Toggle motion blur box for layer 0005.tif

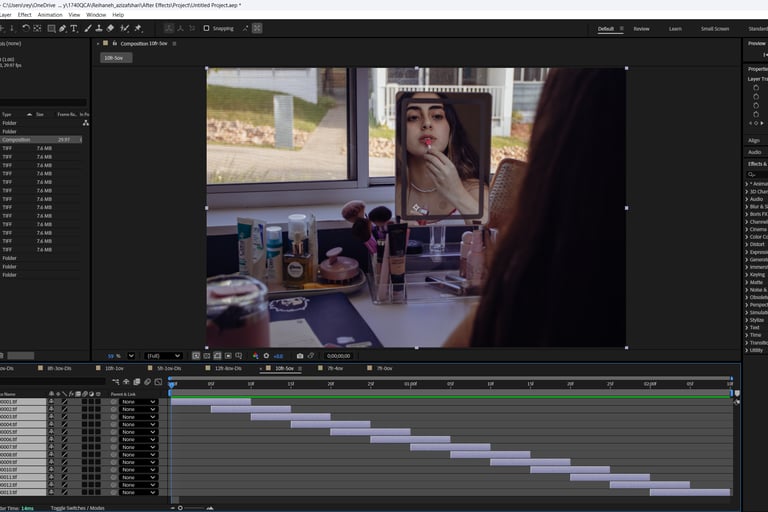(84, 432)
